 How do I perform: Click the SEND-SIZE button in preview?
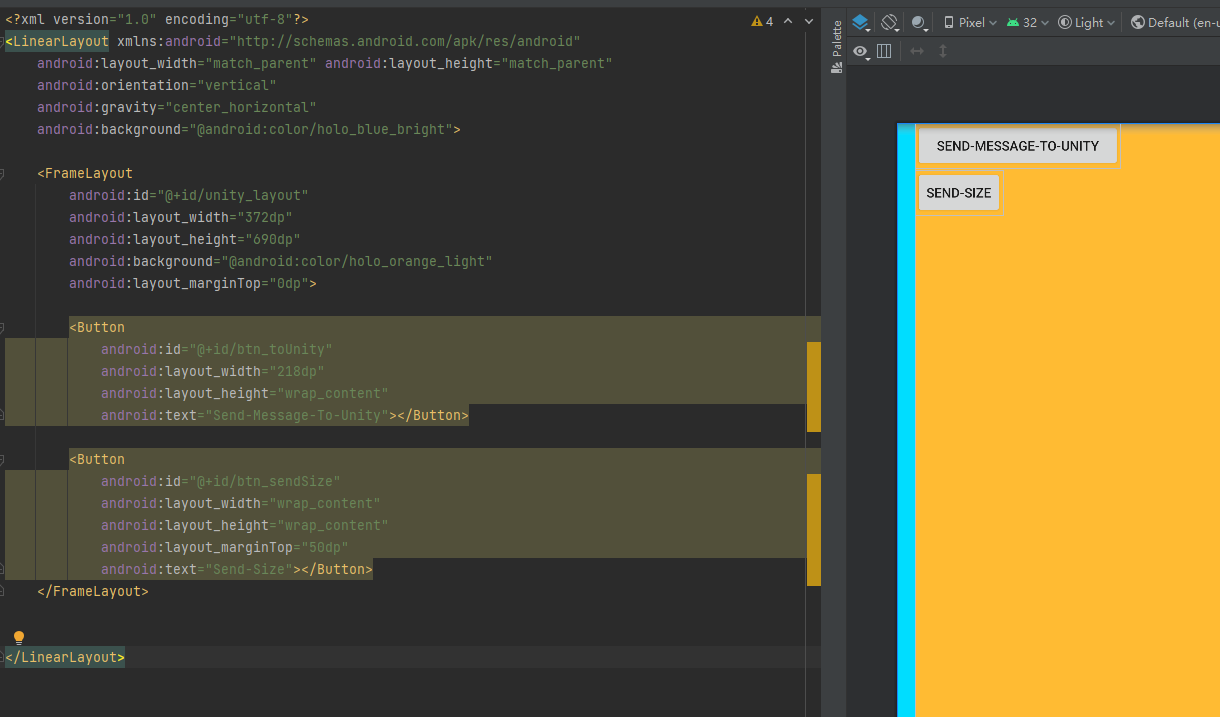click(958, 192)
